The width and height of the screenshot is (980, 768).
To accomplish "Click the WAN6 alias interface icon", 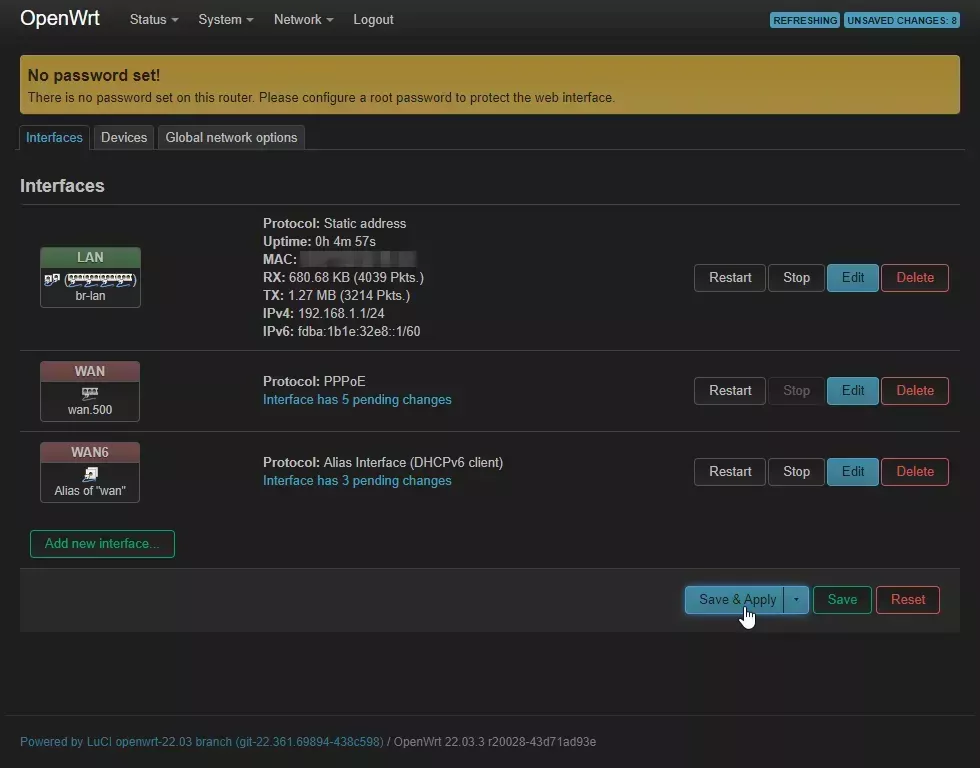I will 90,474.
